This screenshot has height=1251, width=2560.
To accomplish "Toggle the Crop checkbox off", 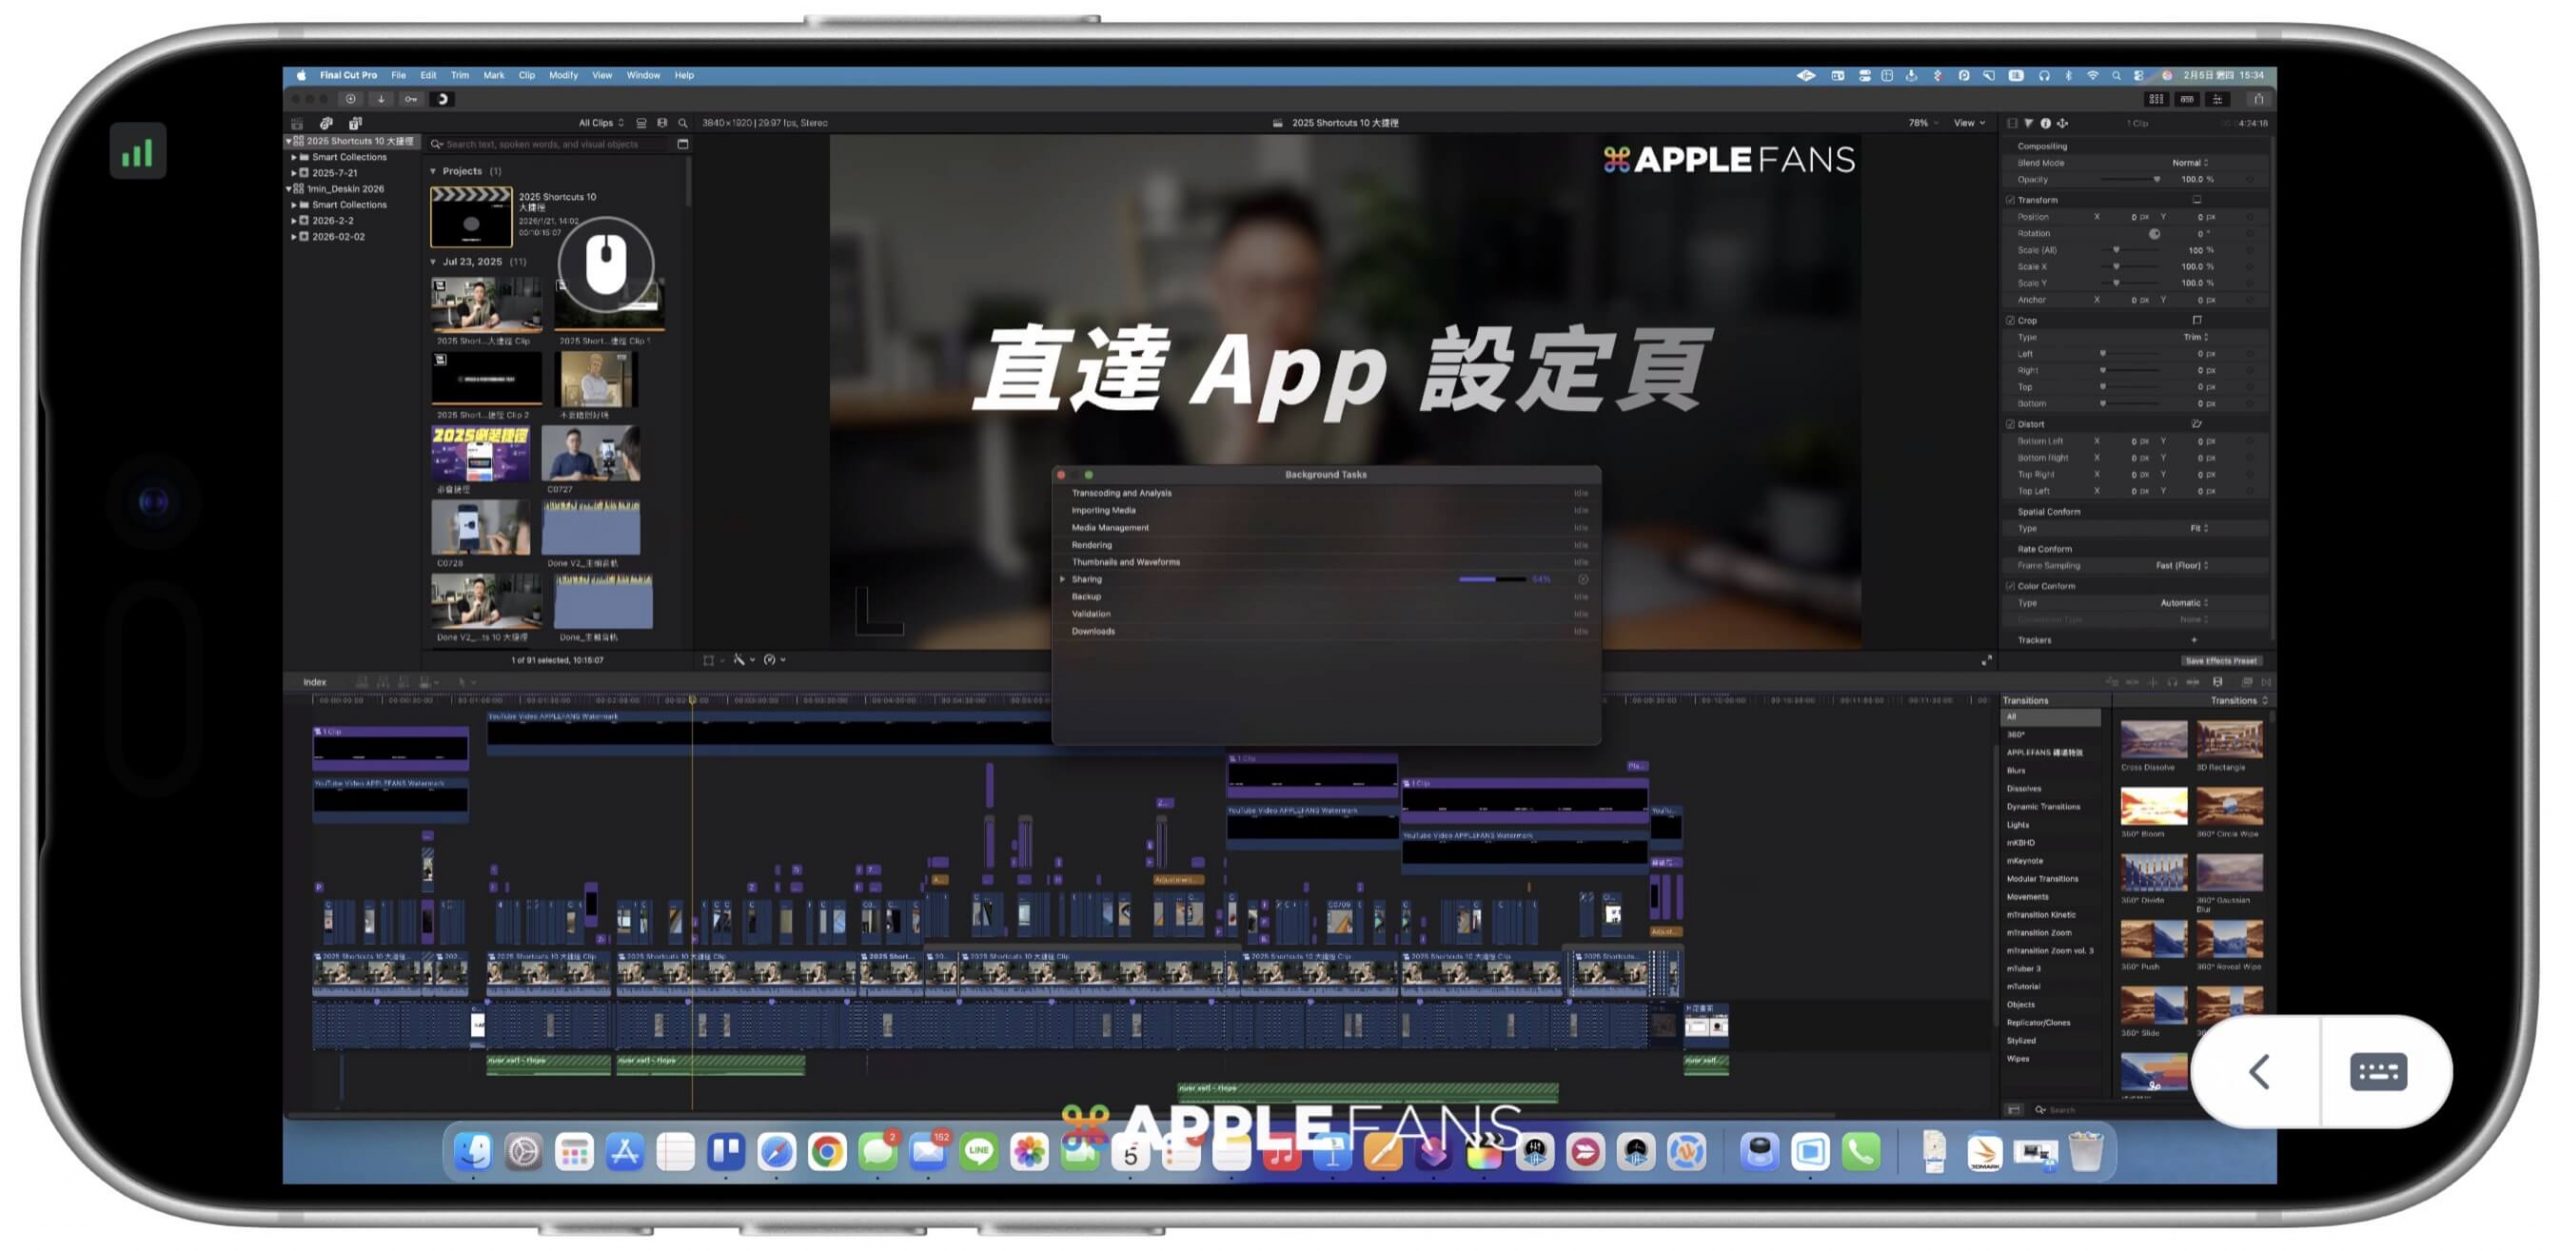I will pyautogui.click(x=2010, y=321).
